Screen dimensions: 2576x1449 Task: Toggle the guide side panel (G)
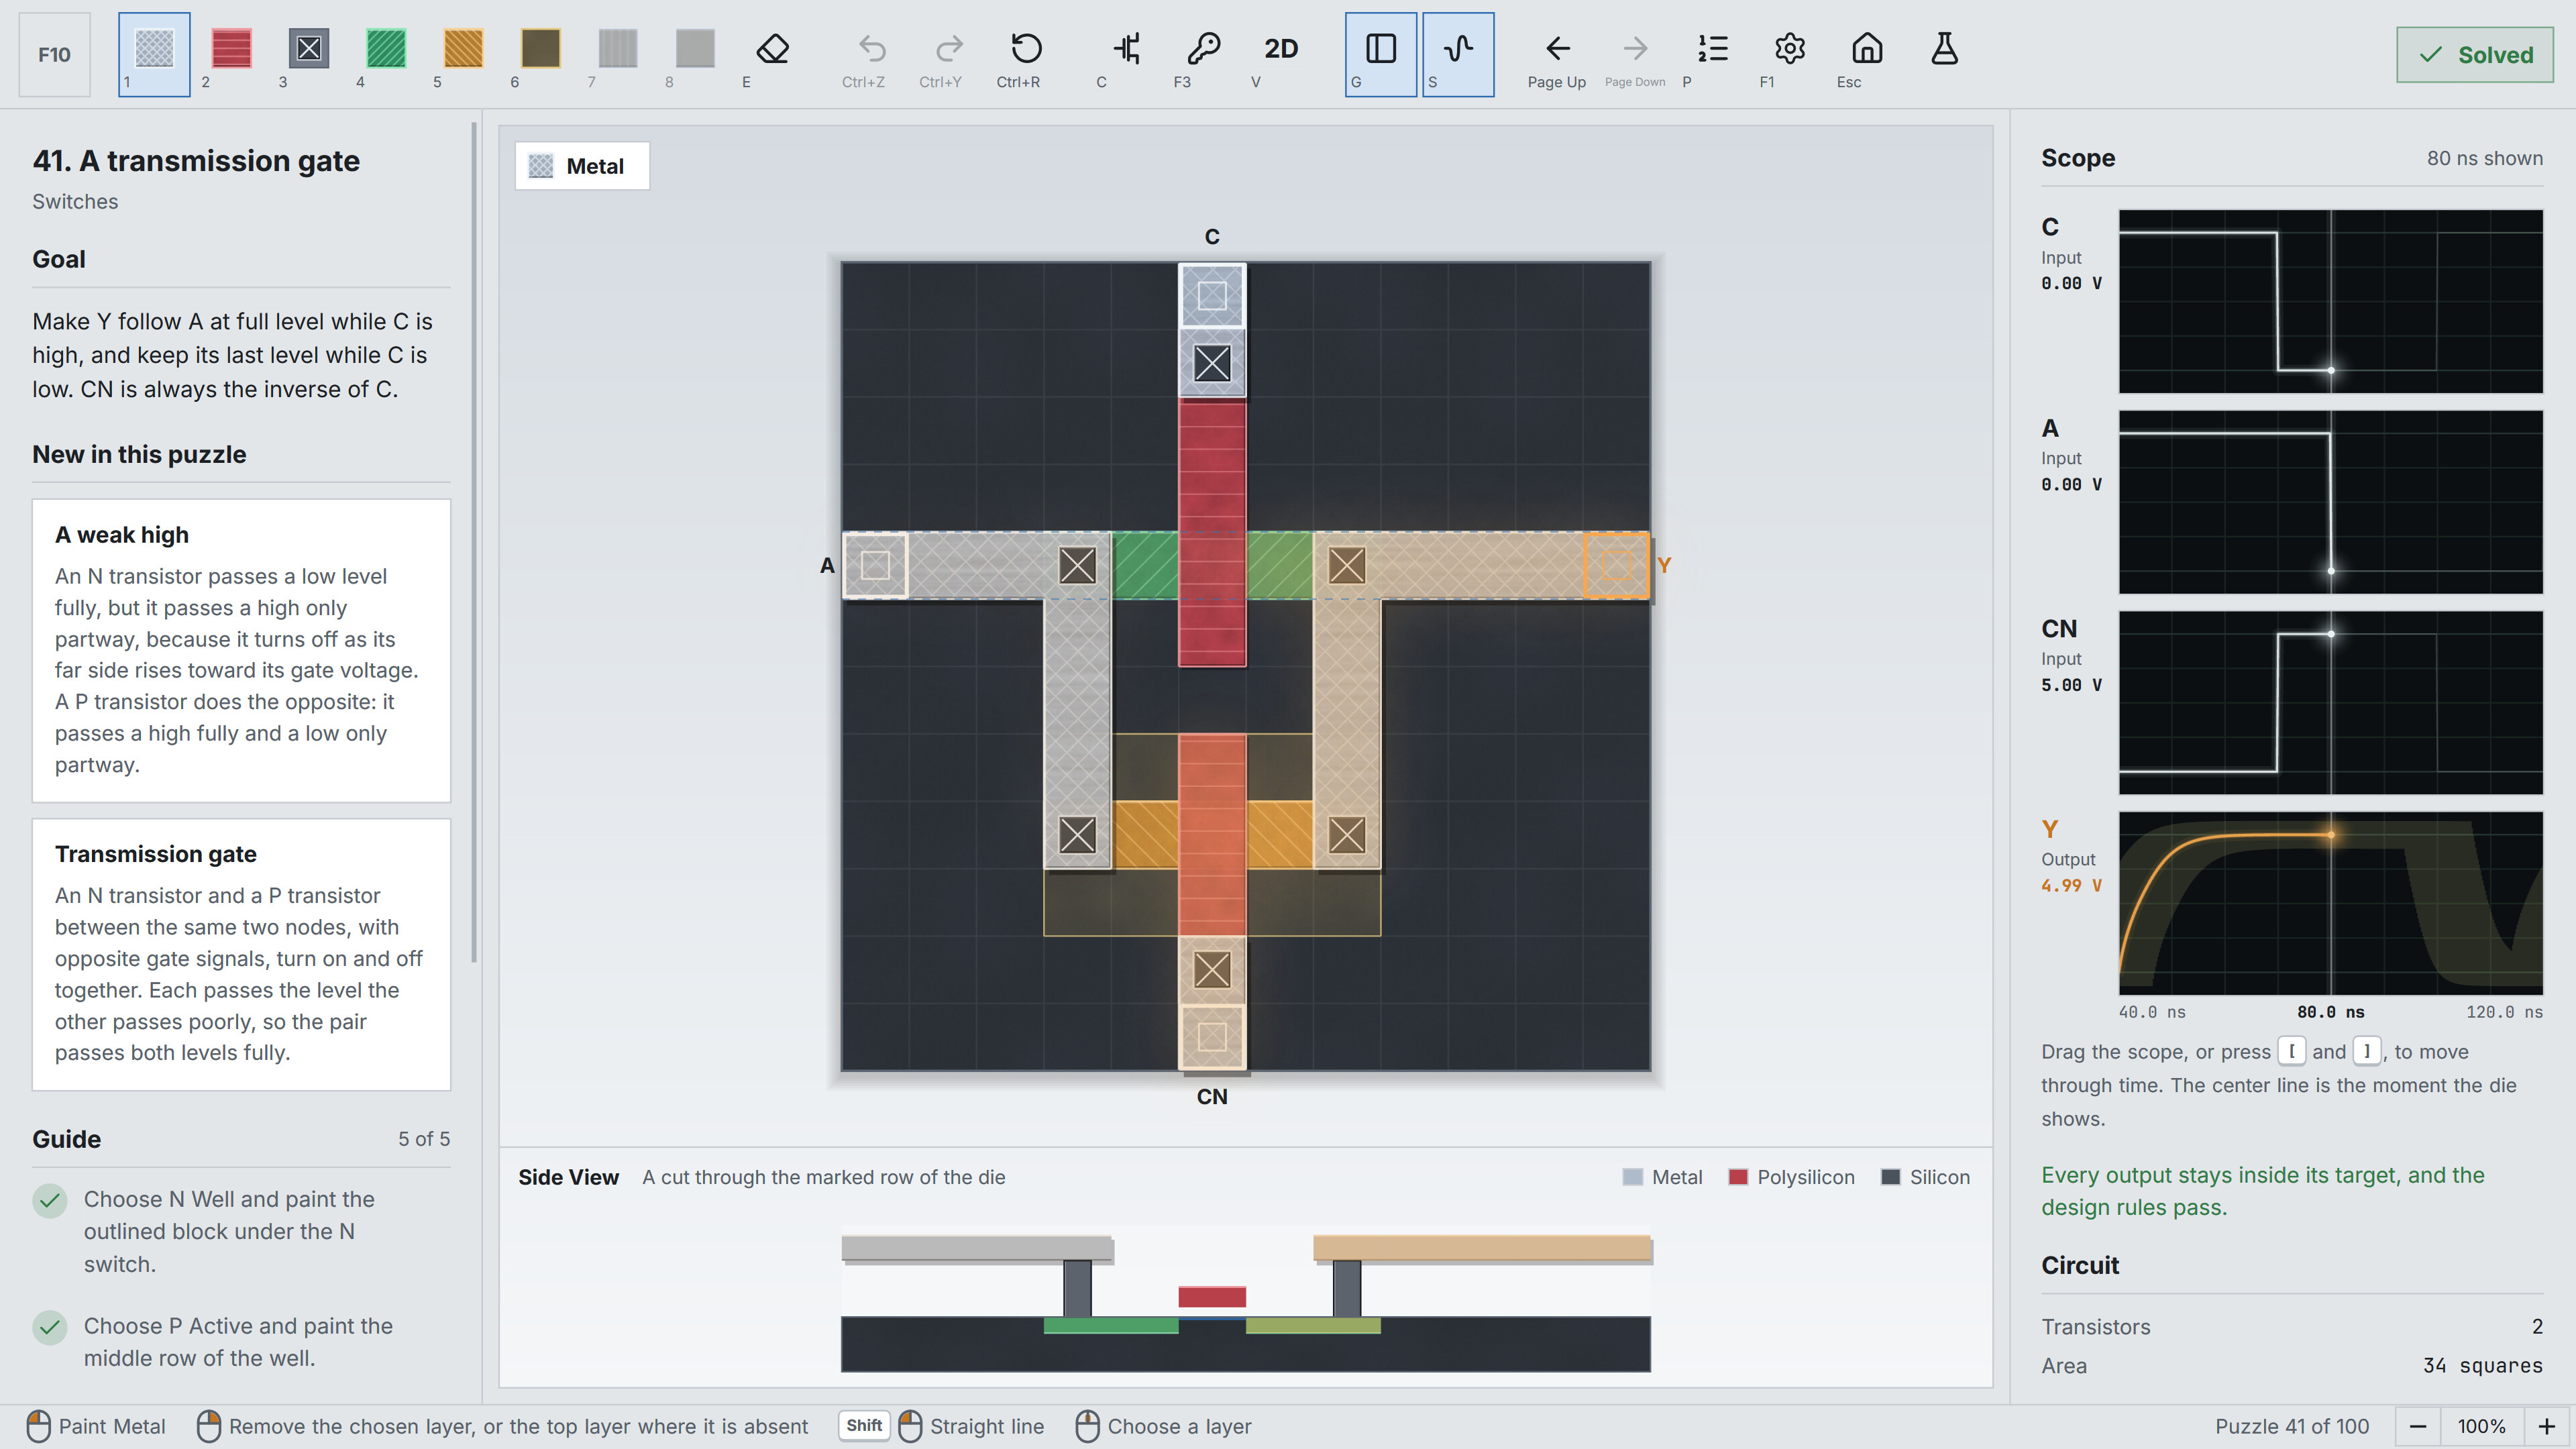point(1380,54)
